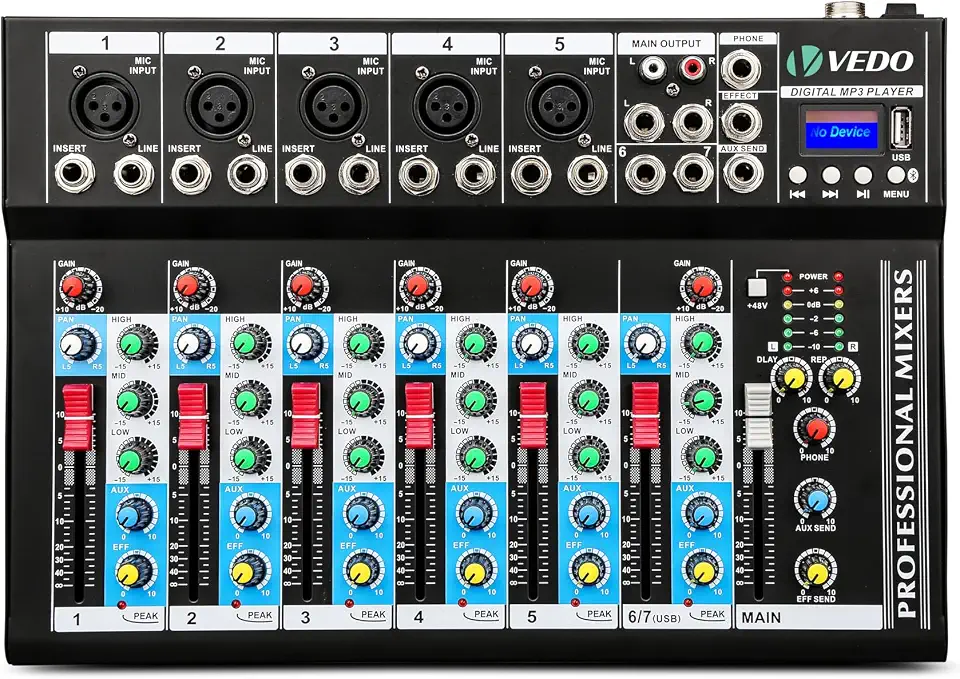Viewport: 960px width, 679px height.
Task: Click channel 2 red fader cap
Action: click(x=193, y=416)
